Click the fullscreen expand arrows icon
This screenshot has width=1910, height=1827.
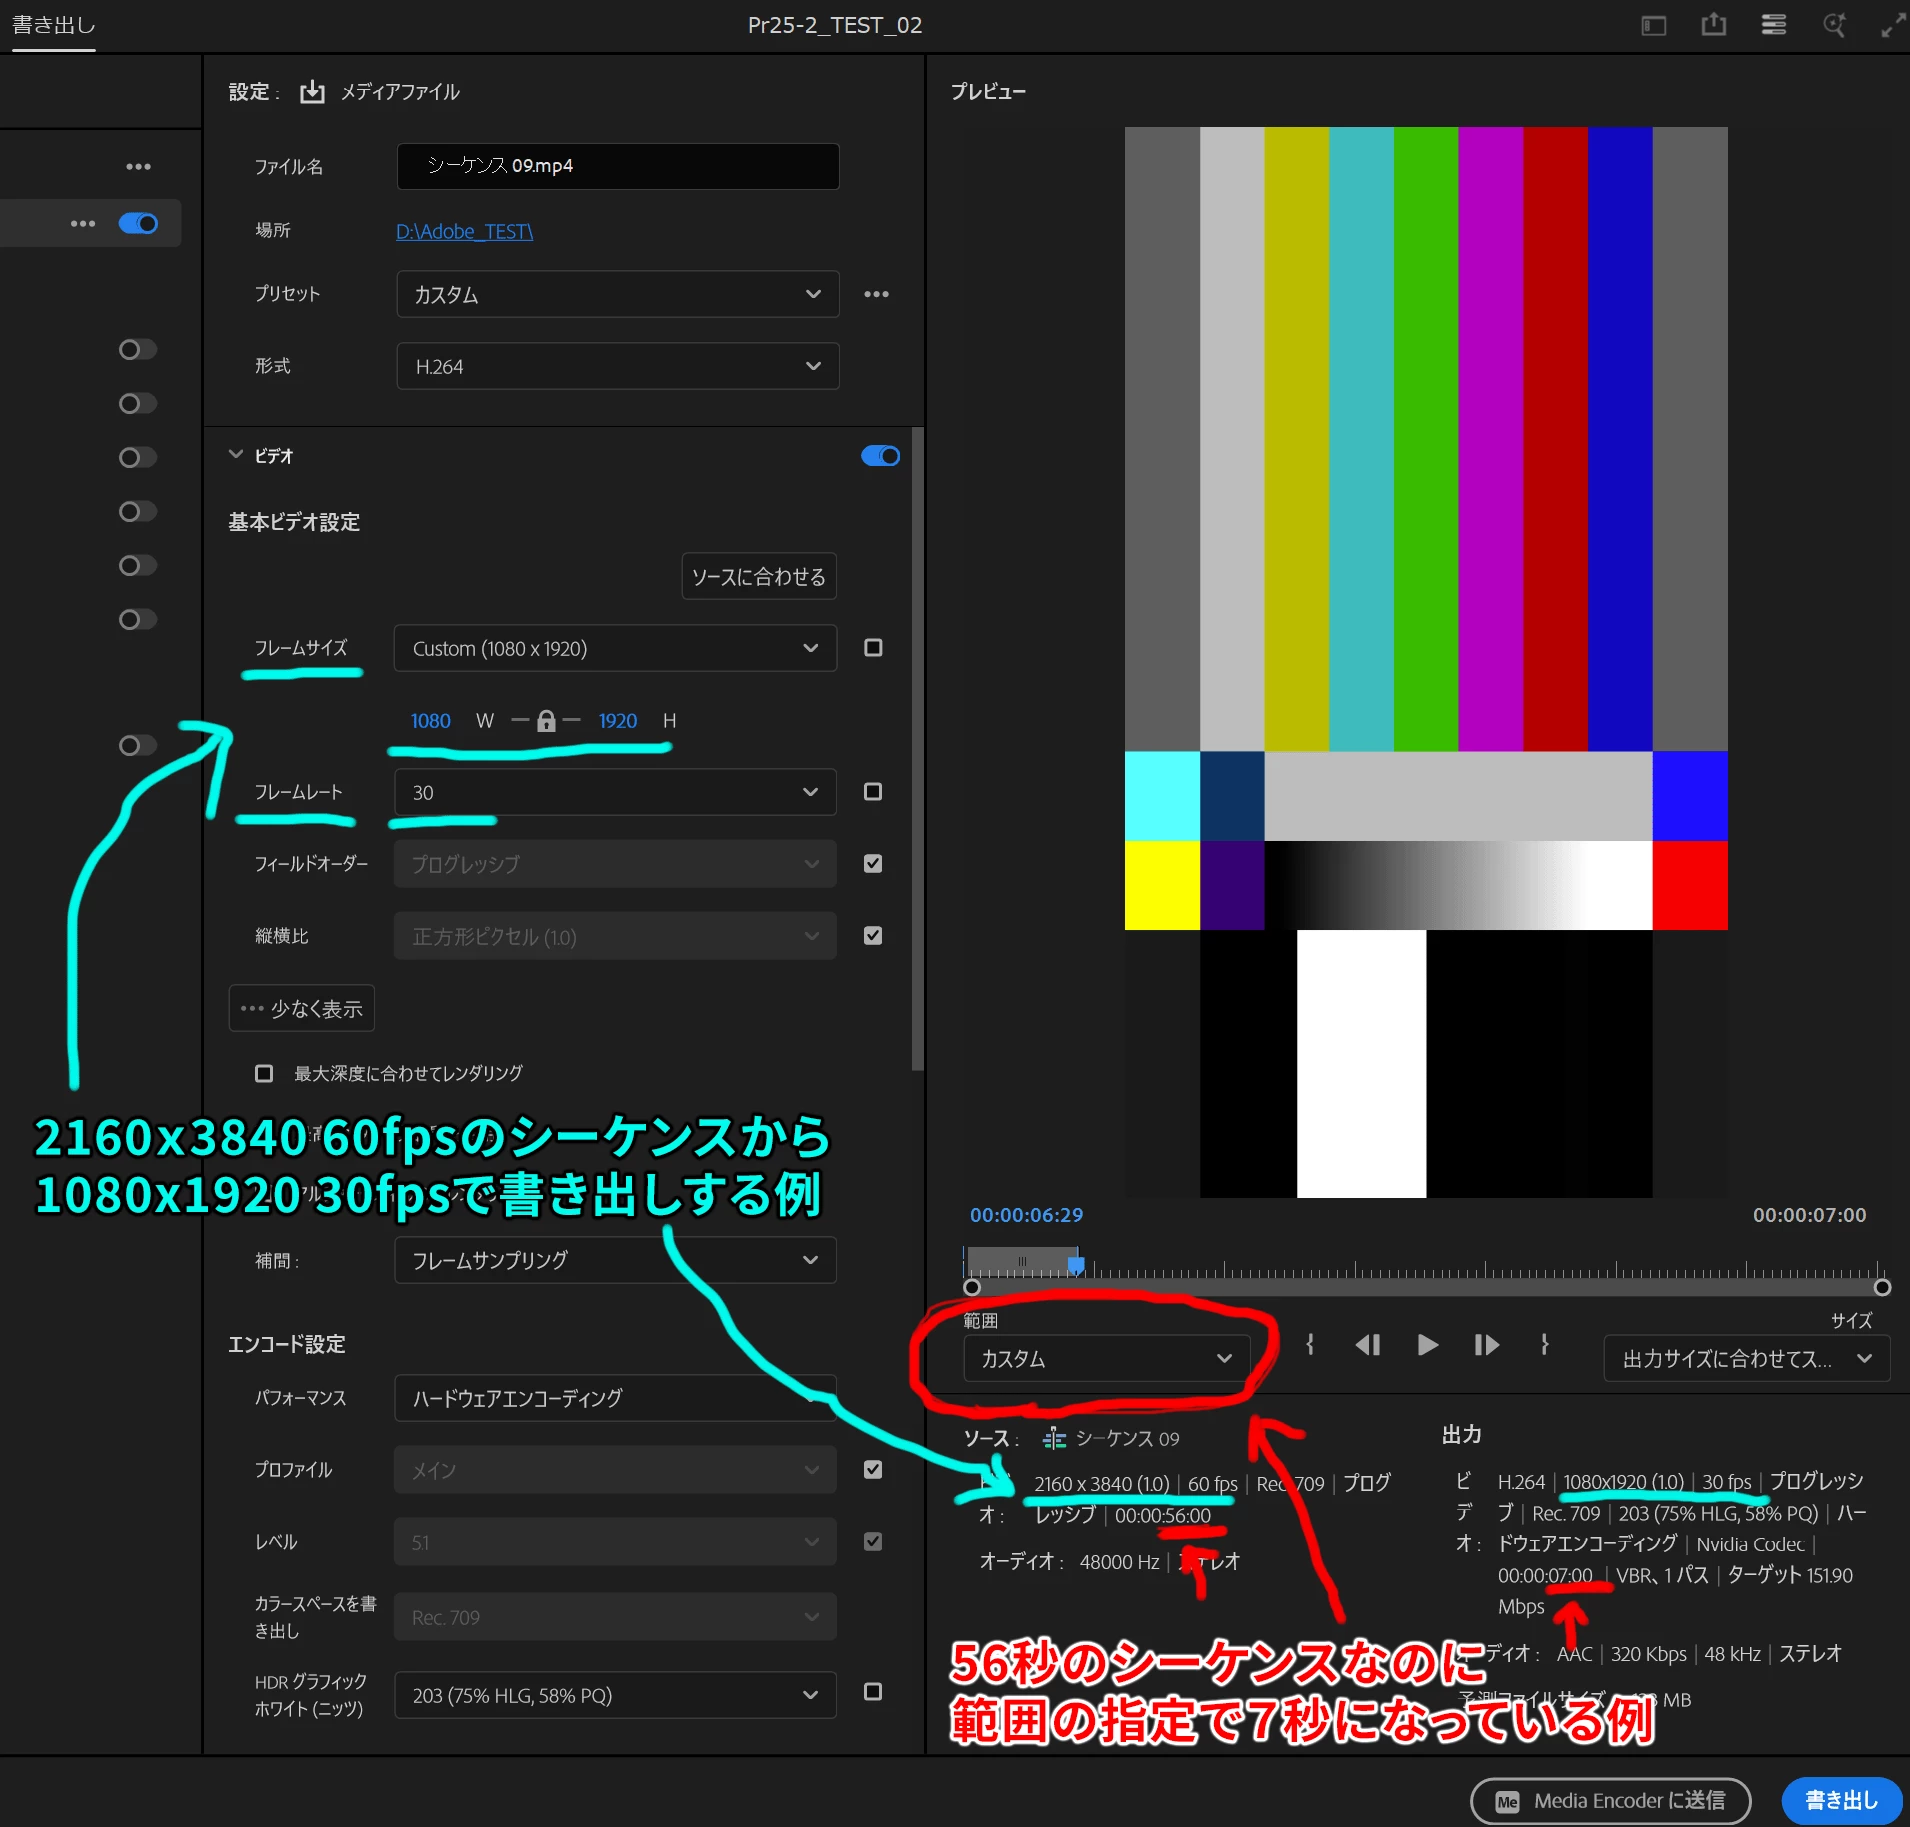[1893, 25]
